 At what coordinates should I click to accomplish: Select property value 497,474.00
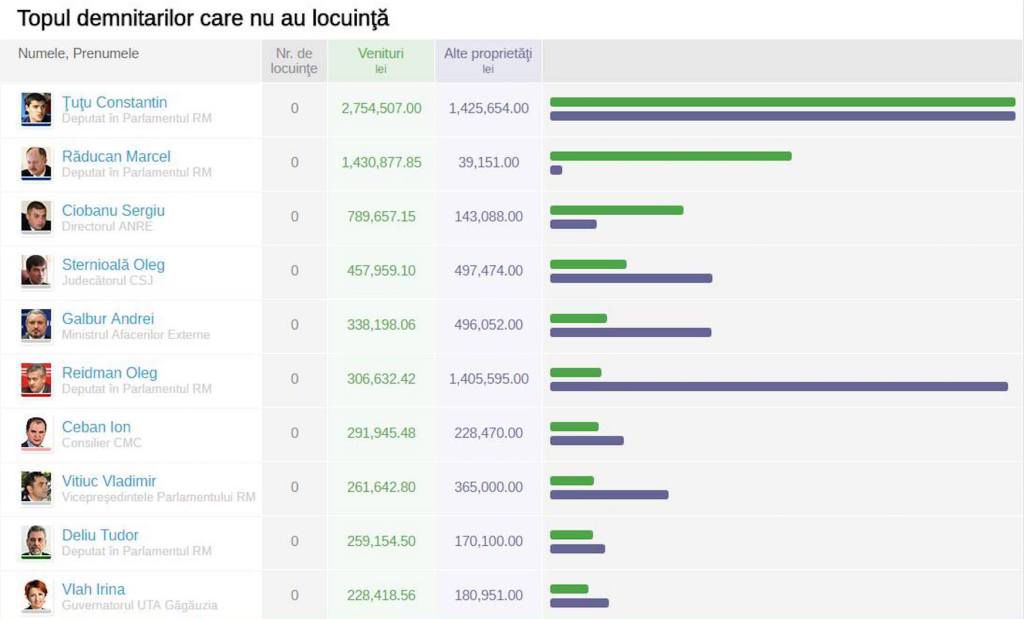488,271
